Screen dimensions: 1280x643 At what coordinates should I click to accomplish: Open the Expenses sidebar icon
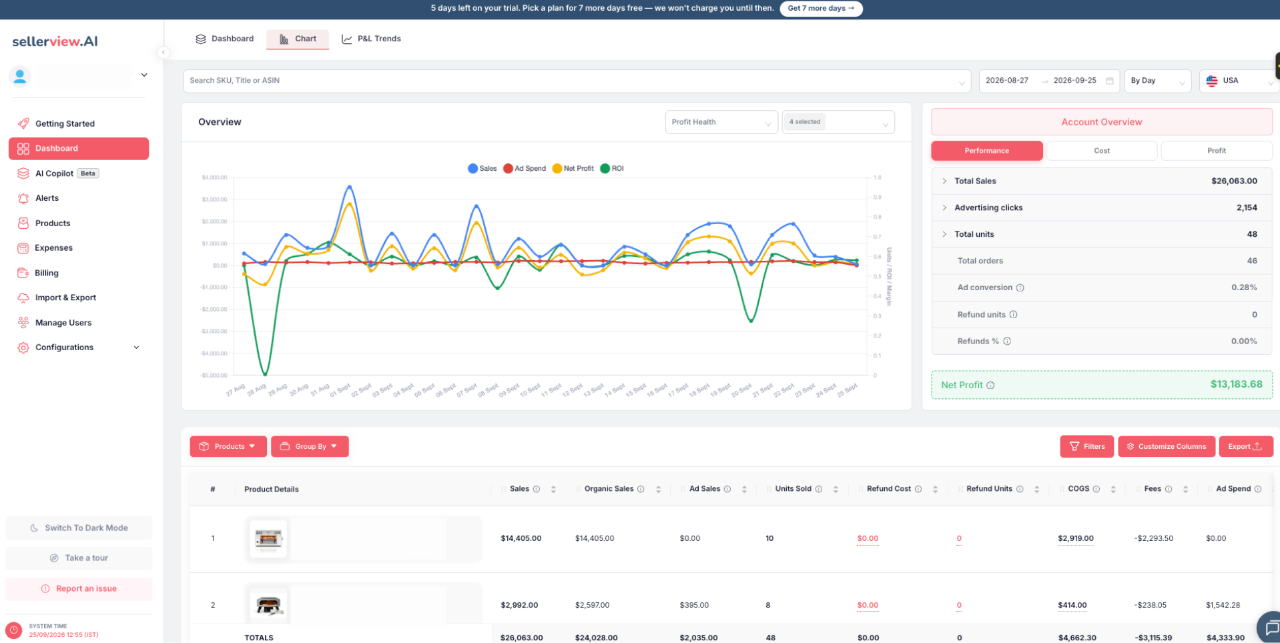(23, 248)
